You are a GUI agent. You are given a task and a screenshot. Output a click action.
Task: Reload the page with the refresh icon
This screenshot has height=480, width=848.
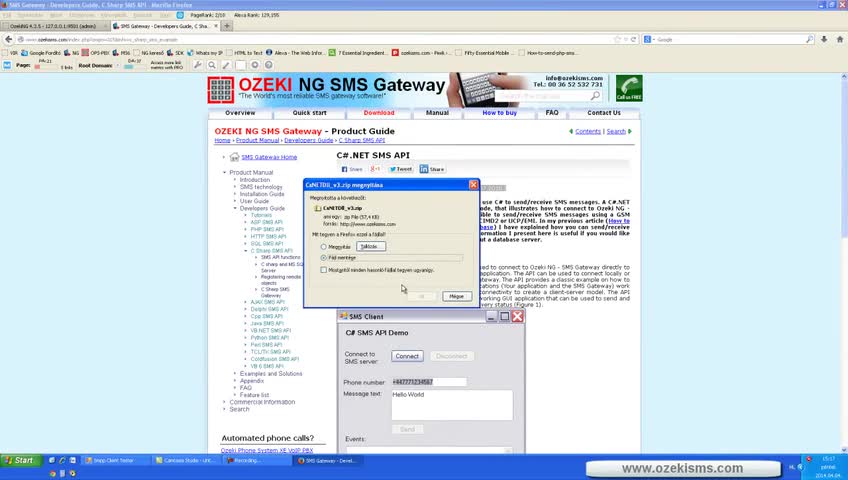[633, 39]
